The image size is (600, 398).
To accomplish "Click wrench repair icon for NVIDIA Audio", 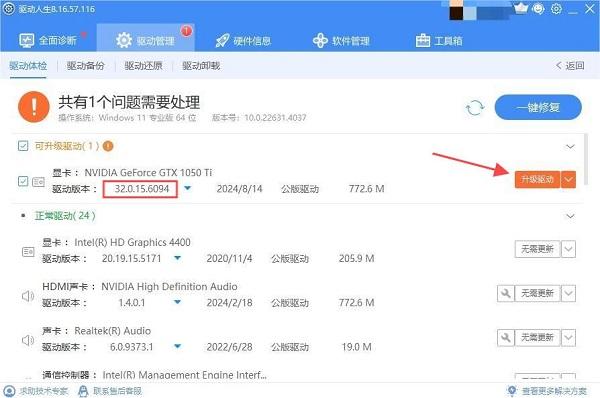I will coord(505,294).
